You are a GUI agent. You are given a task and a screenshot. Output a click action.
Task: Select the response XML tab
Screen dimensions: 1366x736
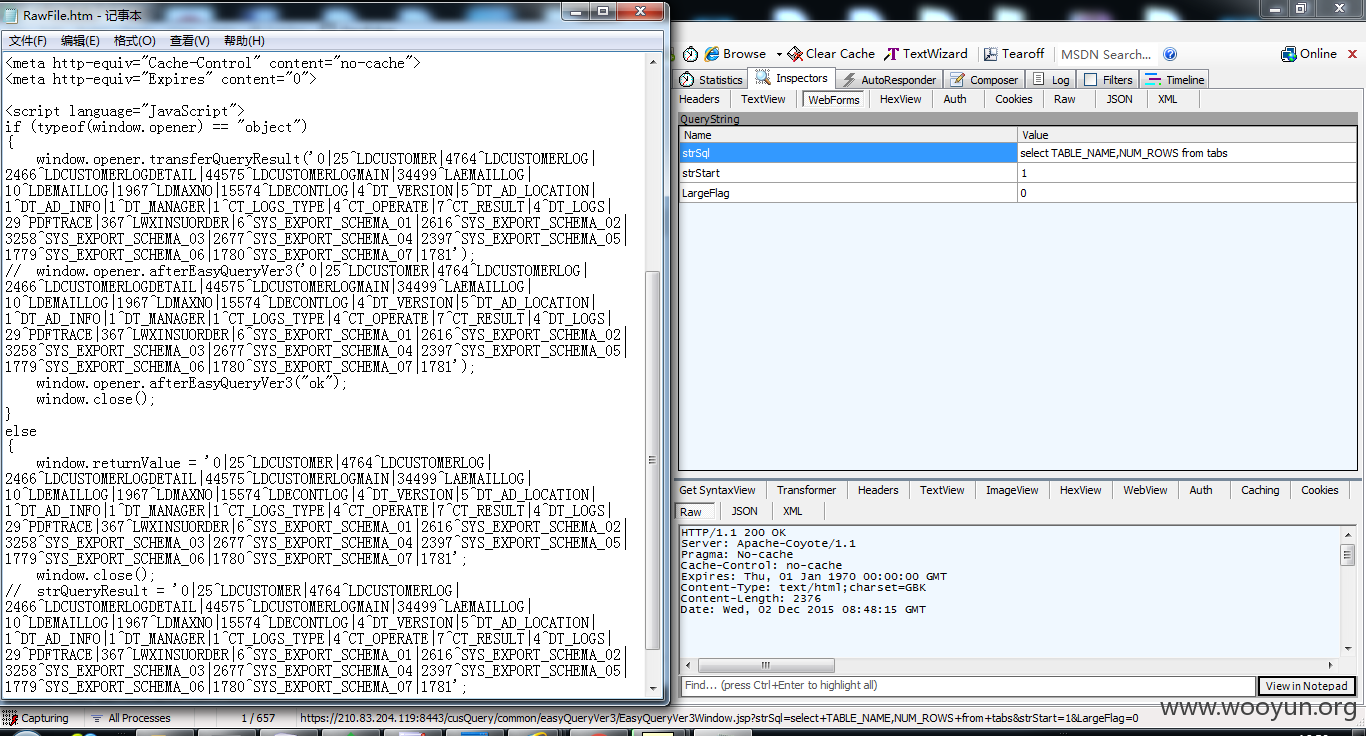coord(792,511)
